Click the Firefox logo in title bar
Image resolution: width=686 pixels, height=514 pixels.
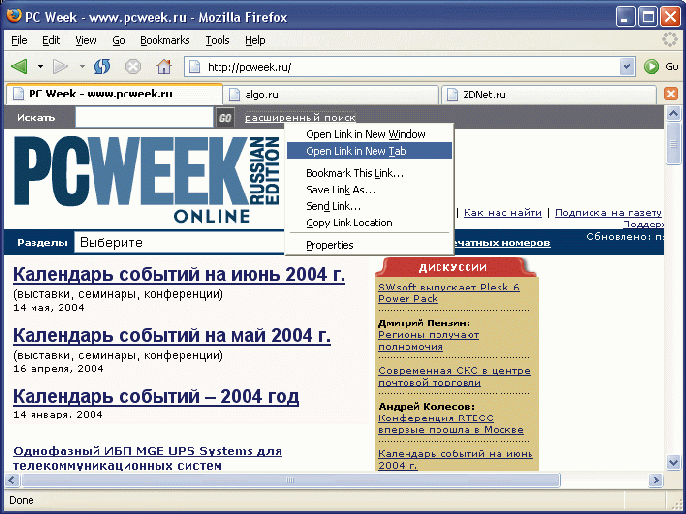(x=14, y=16)
